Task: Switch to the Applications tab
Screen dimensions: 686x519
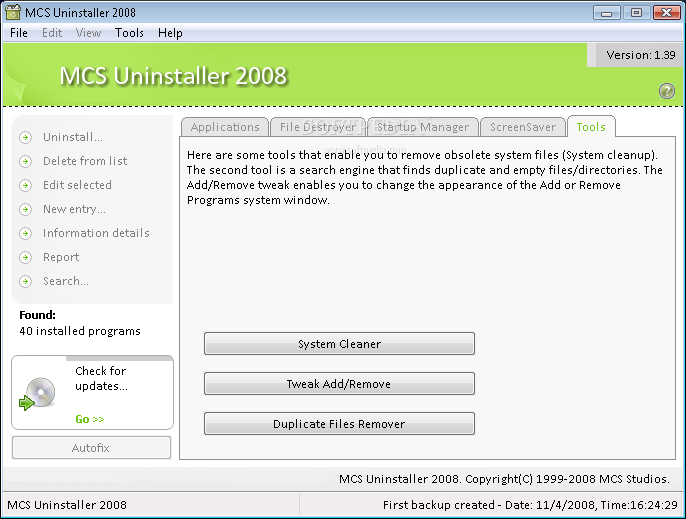Action: tap(225, 127)
